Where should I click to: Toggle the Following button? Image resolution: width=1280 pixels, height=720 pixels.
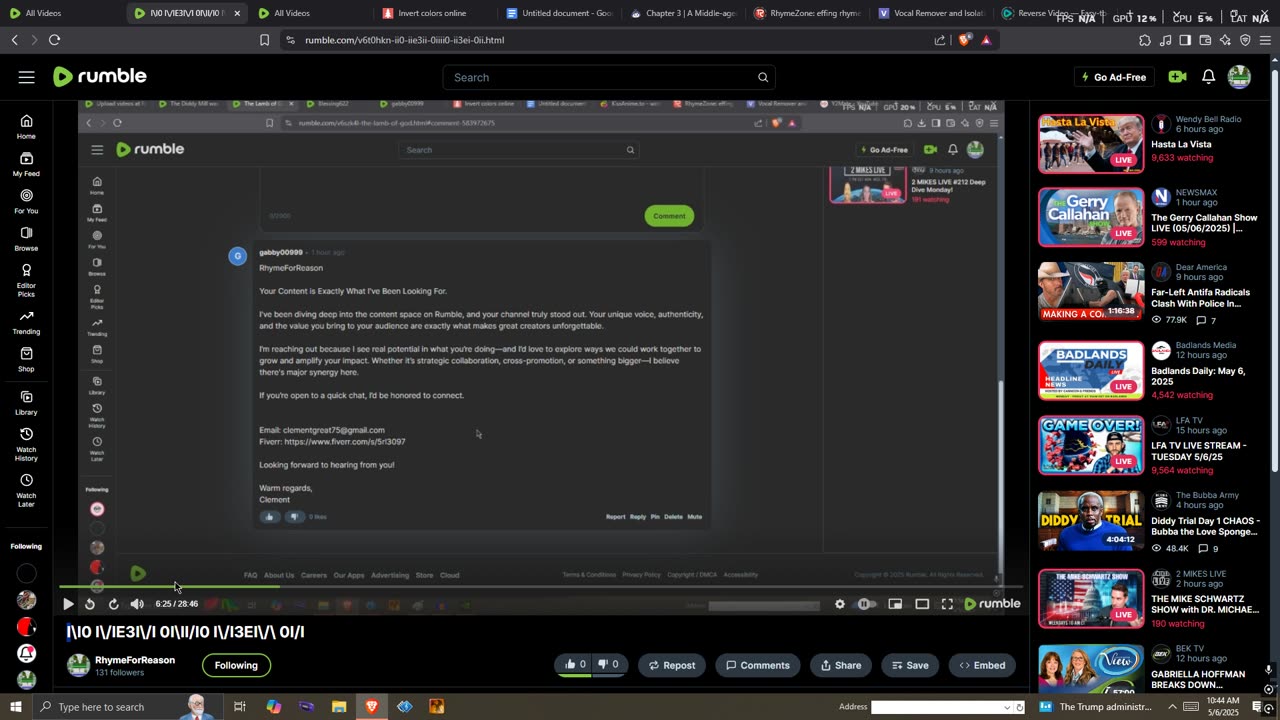point(236,665)
